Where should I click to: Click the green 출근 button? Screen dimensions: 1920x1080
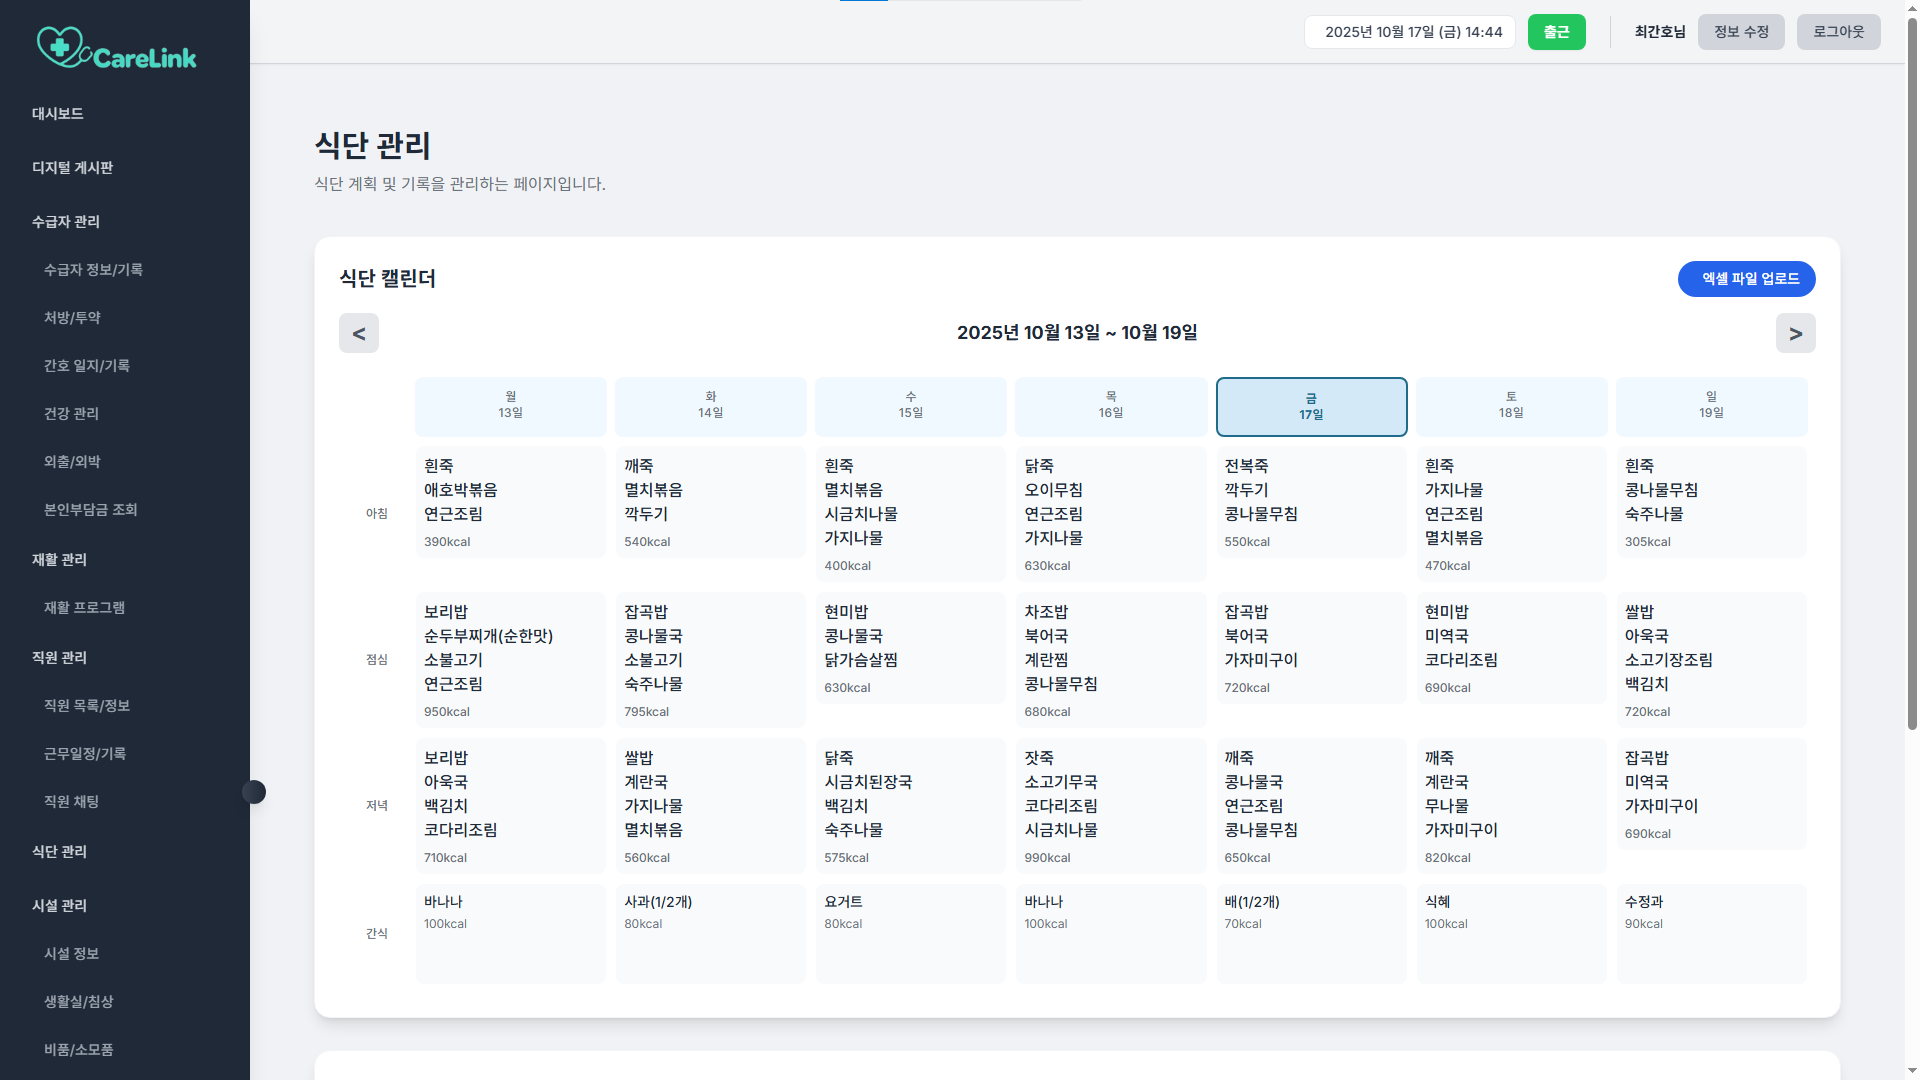(x=1556, y=32)
